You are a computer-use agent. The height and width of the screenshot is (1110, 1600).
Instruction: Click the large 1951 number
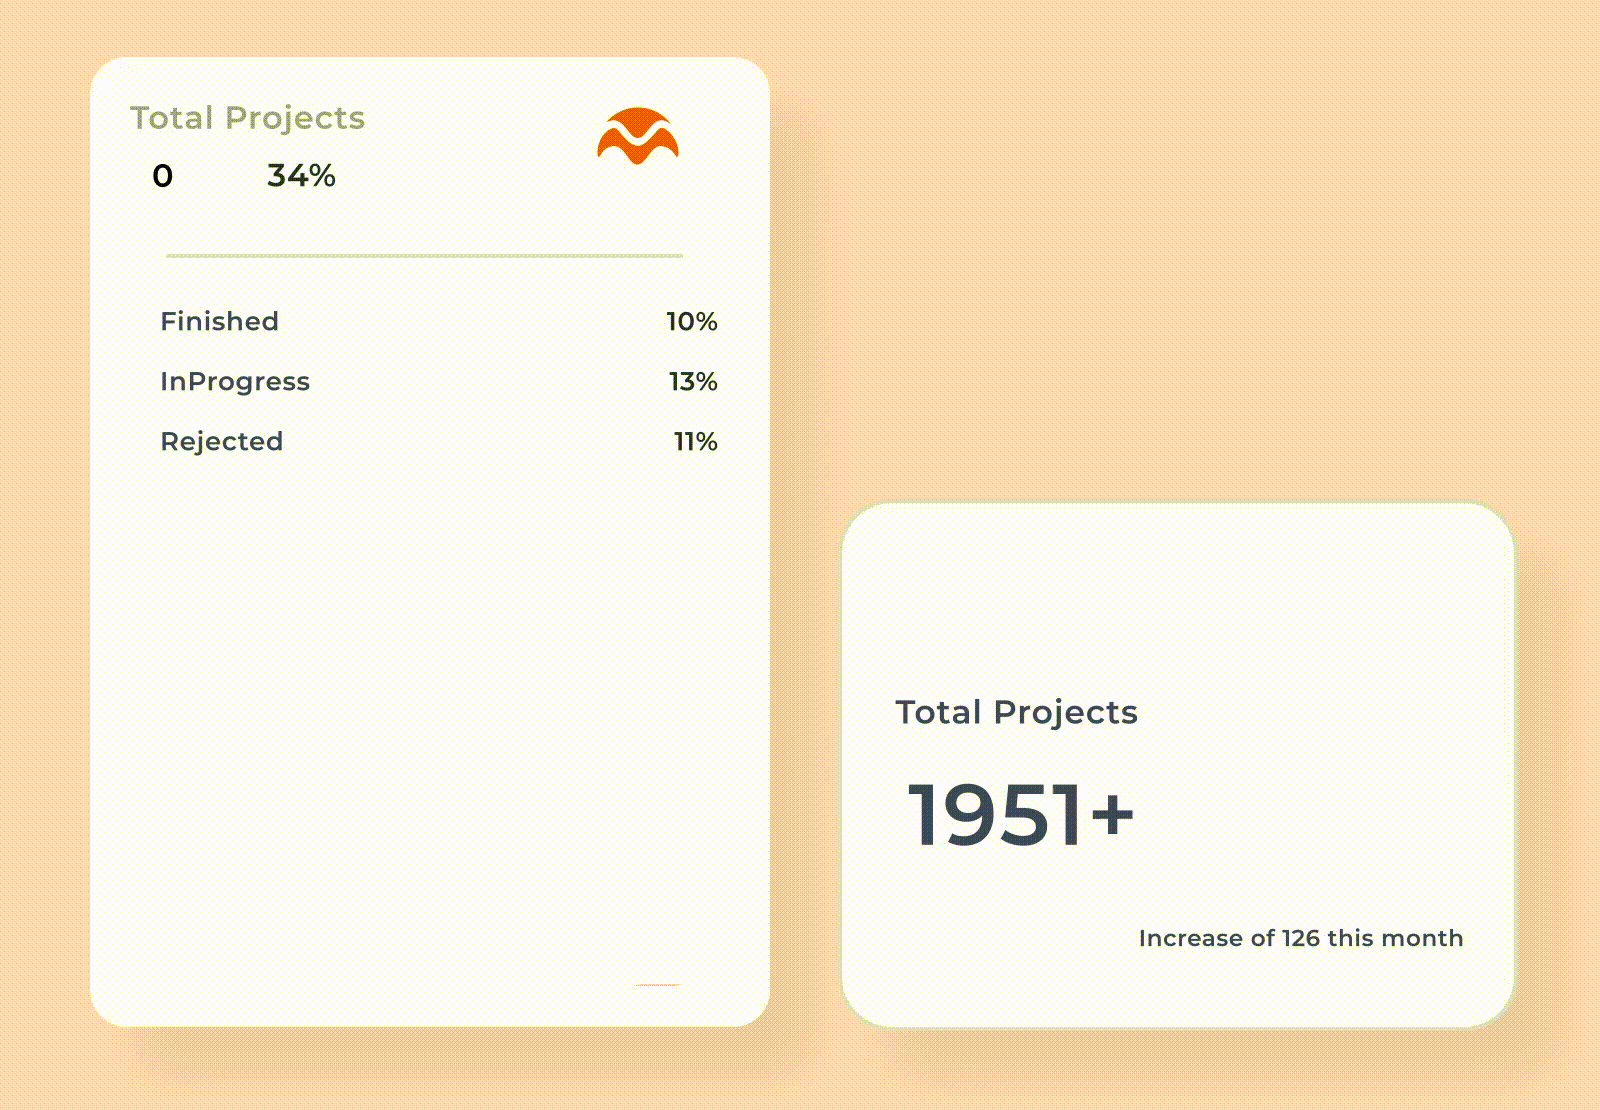point(994,815)
